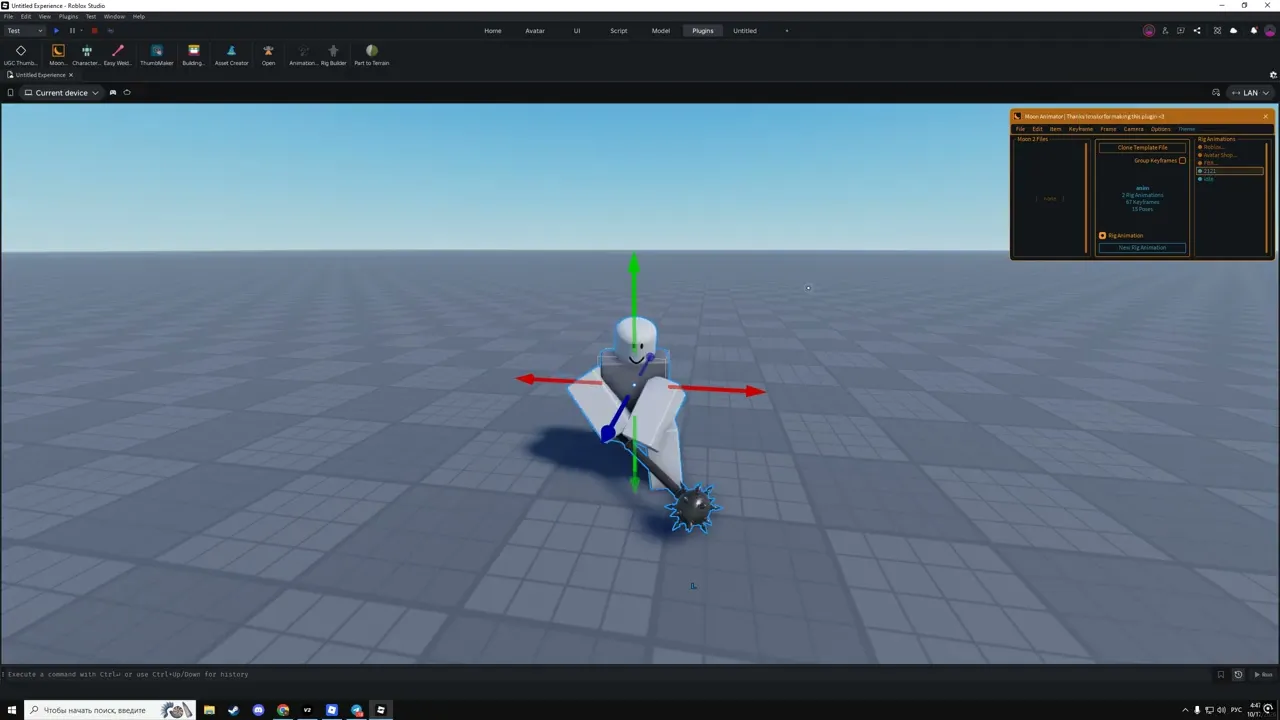Stop the test with the red Stop button
This screenshot has width=1280, height=720.
point(94,31)
